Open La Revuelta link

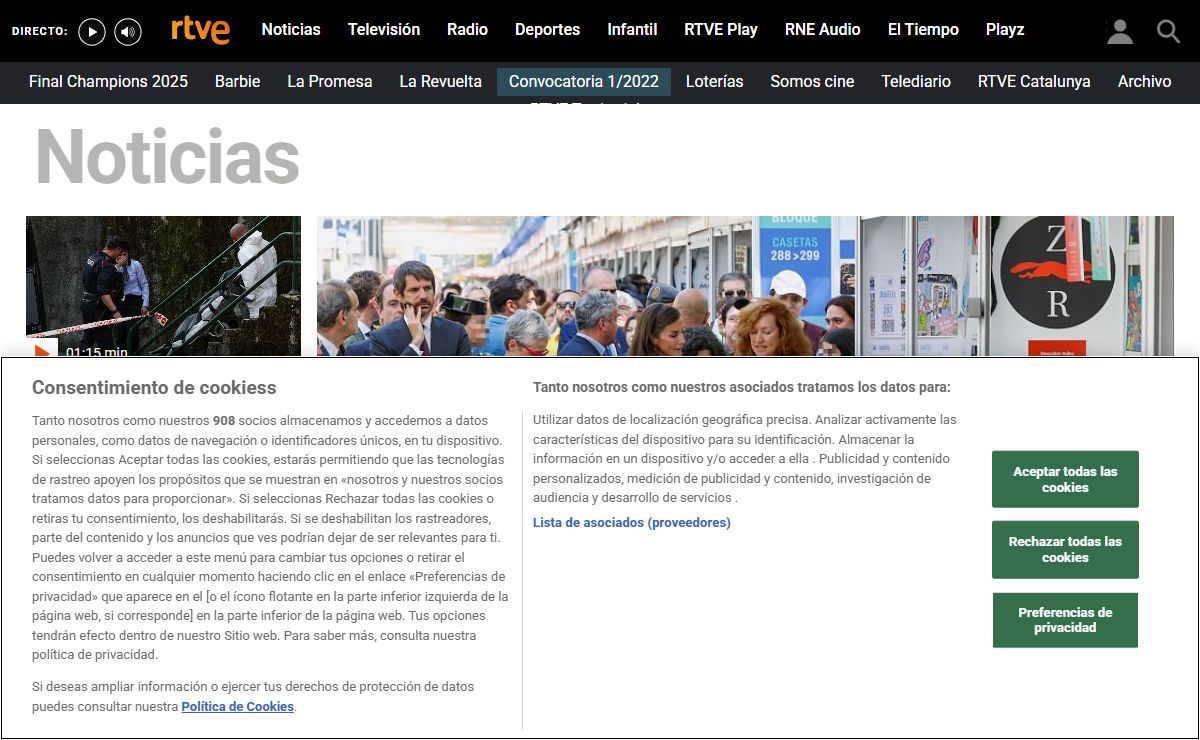[440, 82]
